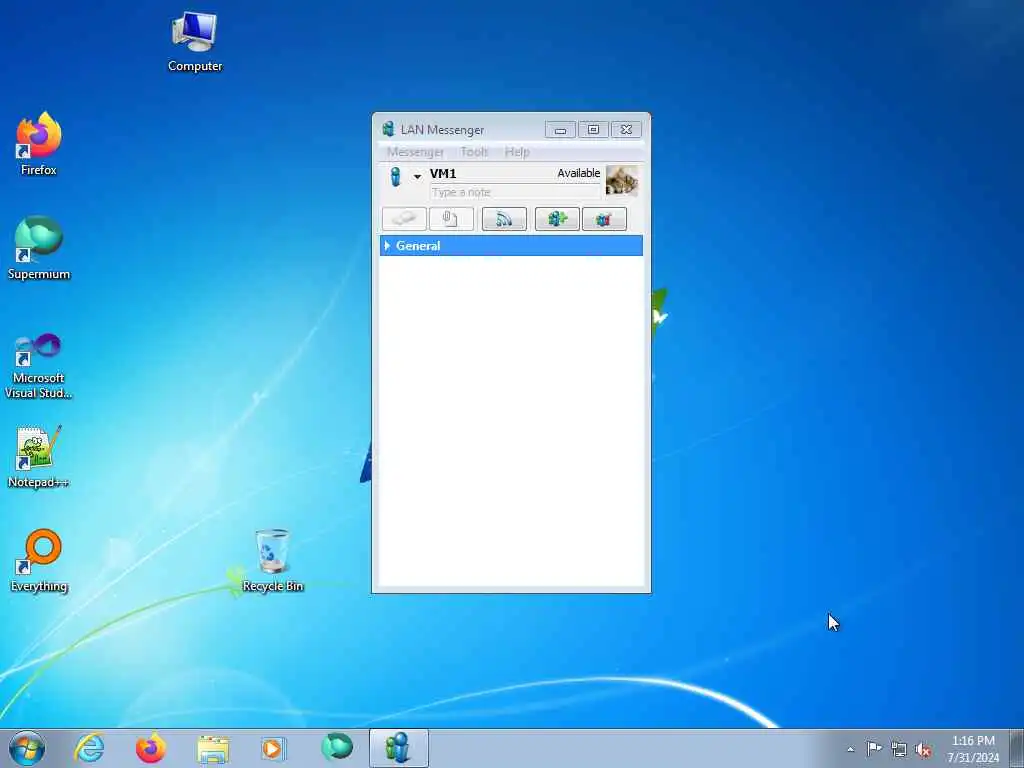Image resolution: width=1024 pixels, height=768 pixels.
Task: Click the LAN Messenger title bar icon
Action: tap(389, 129)
